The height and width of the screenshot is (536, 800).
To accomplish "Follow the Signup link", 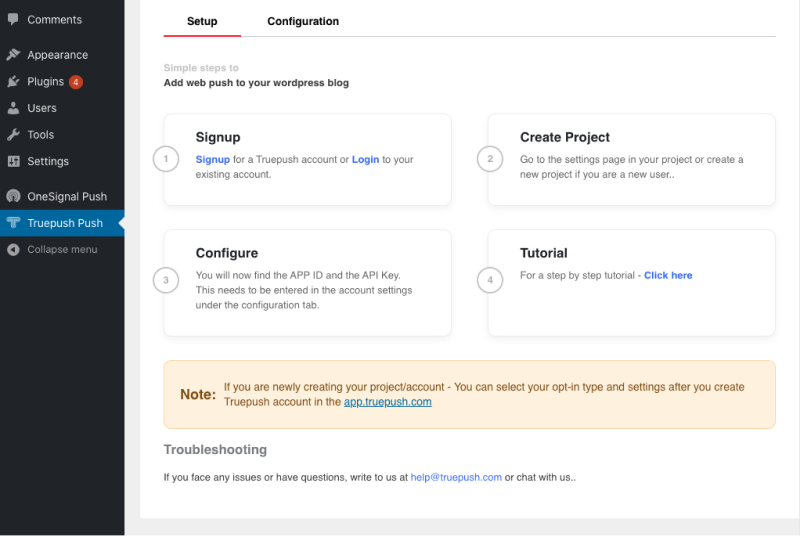I will tap(213, 160).
